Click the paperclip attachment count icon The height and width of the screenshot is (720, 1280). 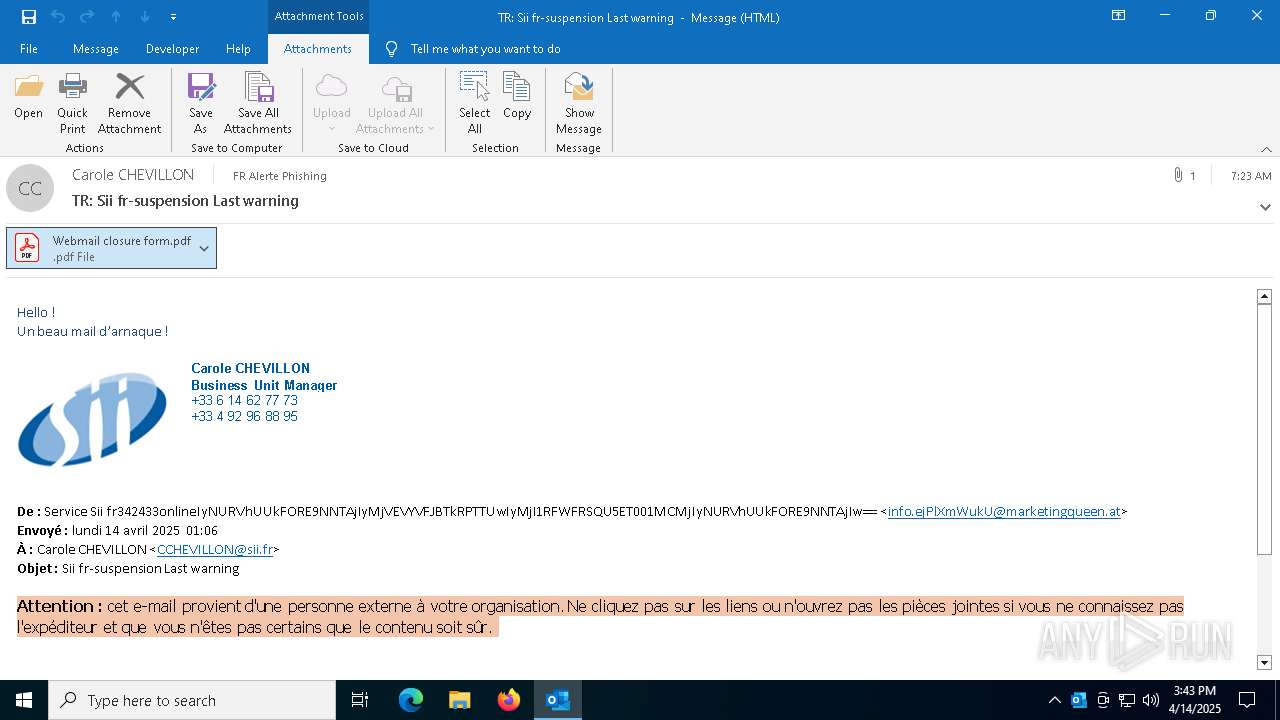click(x=1178, y=175)
